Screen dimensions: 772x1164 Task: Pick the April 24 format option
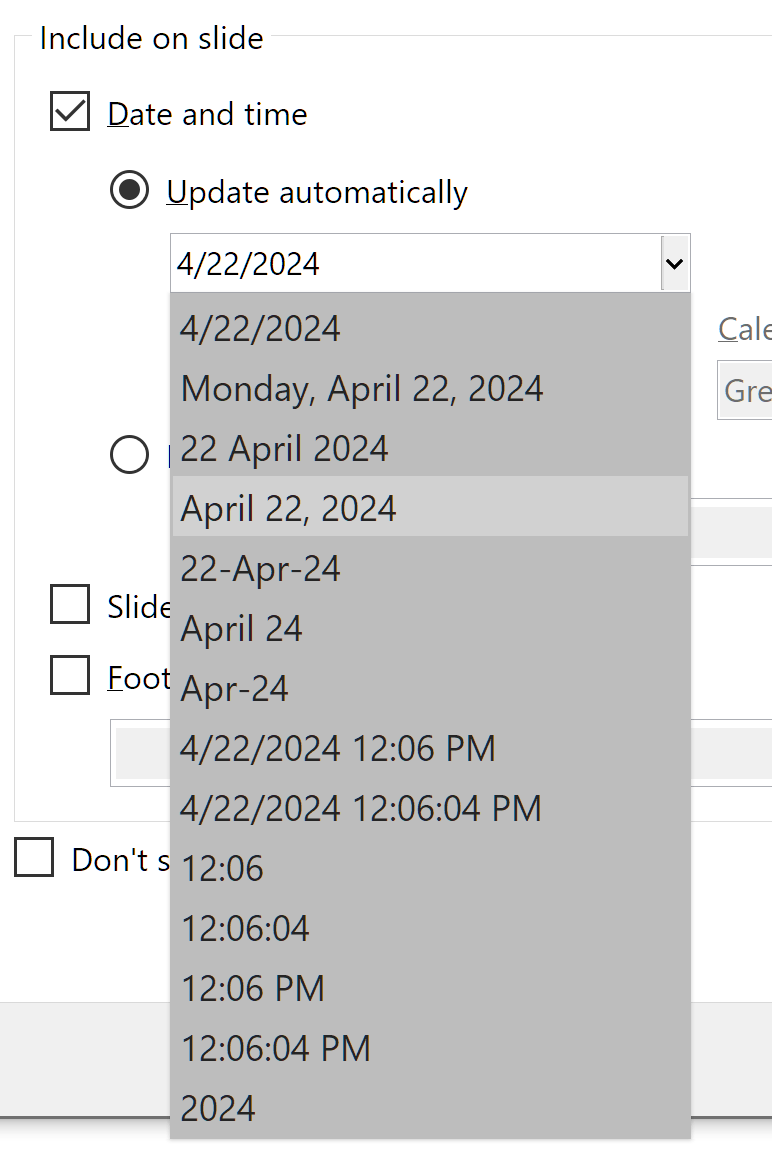(x=242, y=629)
